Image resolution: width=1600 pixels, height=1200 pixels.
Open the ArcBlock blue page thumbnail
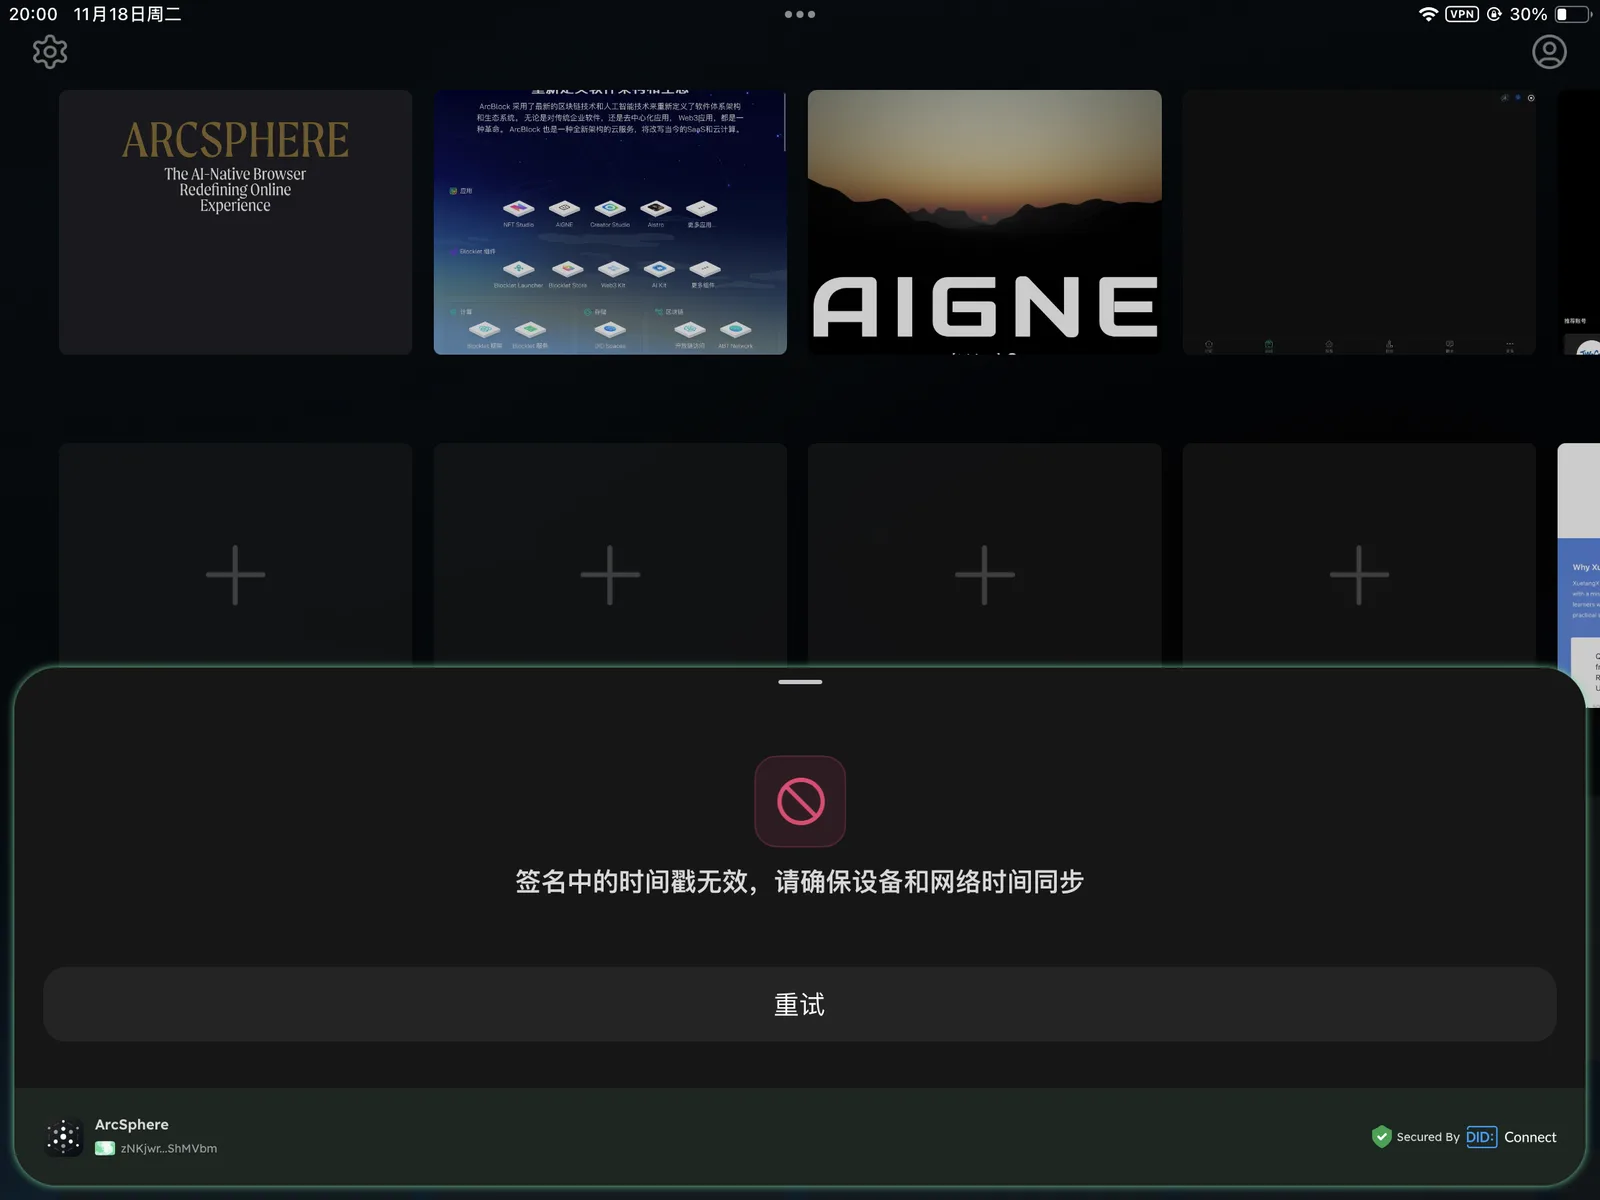[x=610, y=222]
